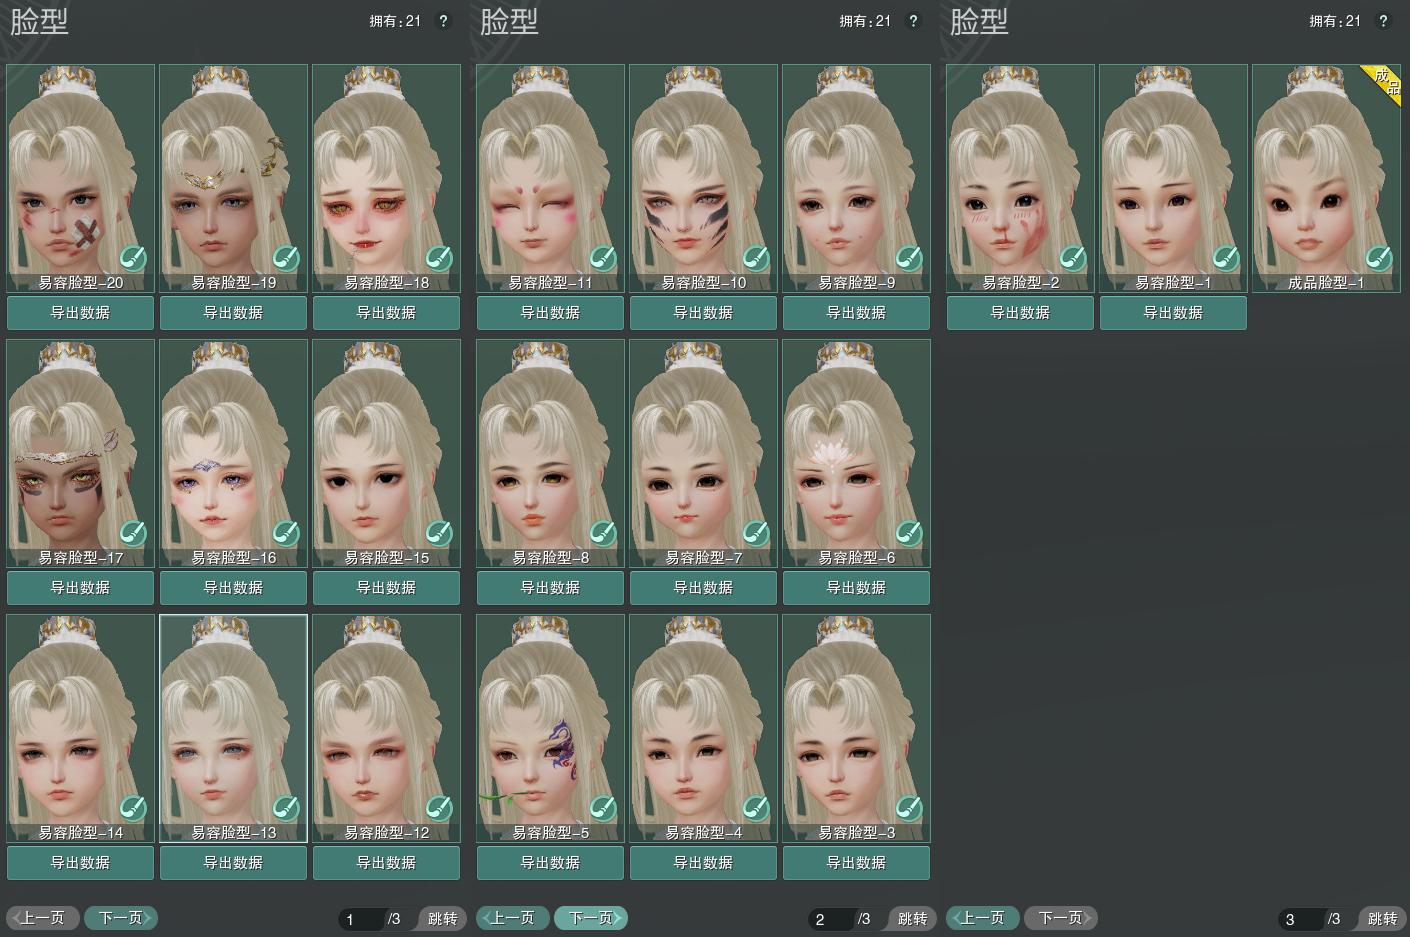
Task: Select face thumbnail 易容脸型-18
Action: point(387,178)
